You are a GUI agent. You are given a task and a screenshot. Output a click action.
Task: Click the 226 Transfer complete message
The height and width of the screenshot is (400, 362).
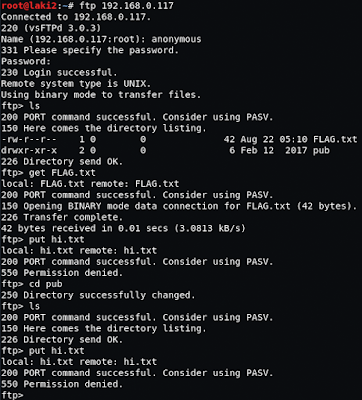click(x=62, y=217)
